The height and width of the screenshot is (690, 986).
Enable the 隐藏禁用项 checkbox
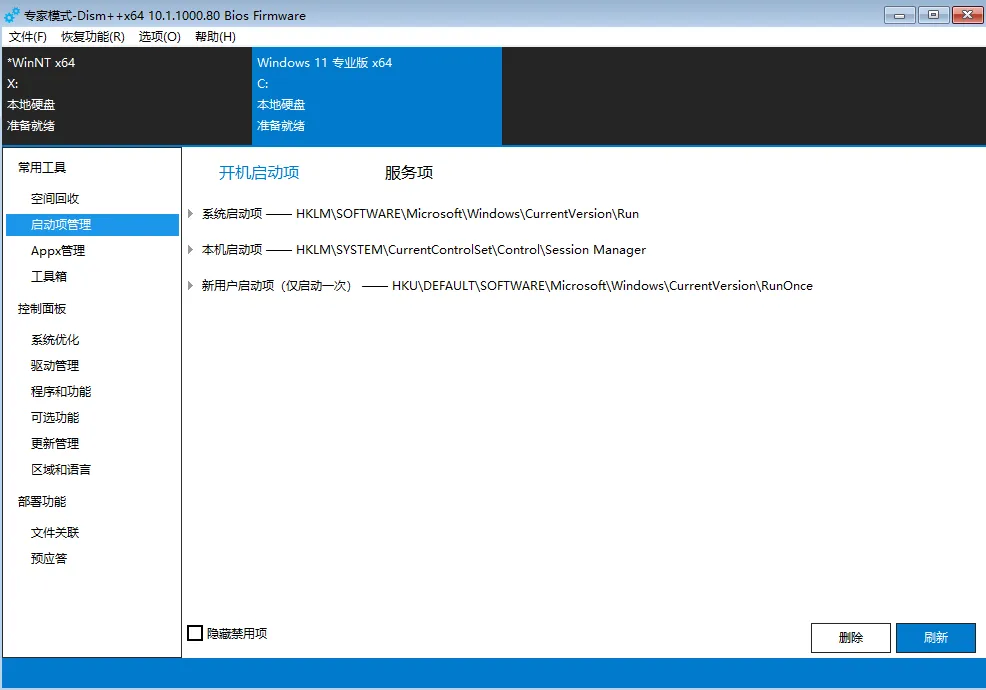(196, 632)
